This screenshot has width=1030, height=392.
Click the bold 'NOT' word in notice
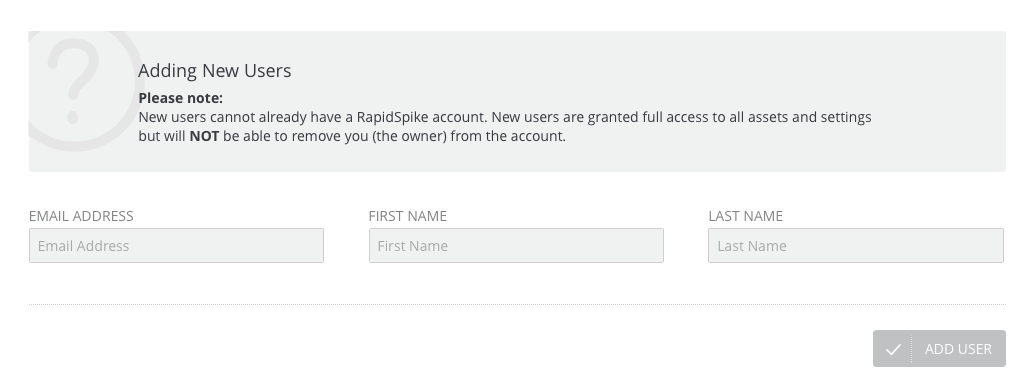point(204,136)
